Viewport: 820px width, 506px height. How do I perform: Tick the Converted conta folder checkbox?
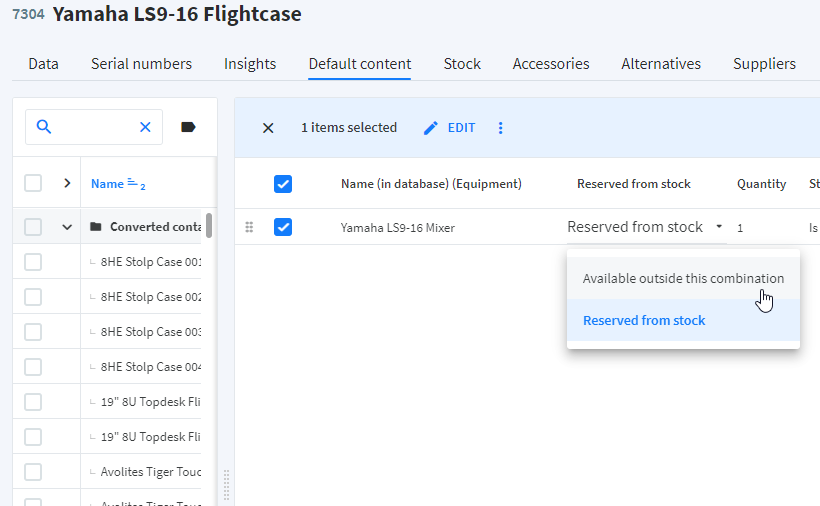click(x=33, y=227)
